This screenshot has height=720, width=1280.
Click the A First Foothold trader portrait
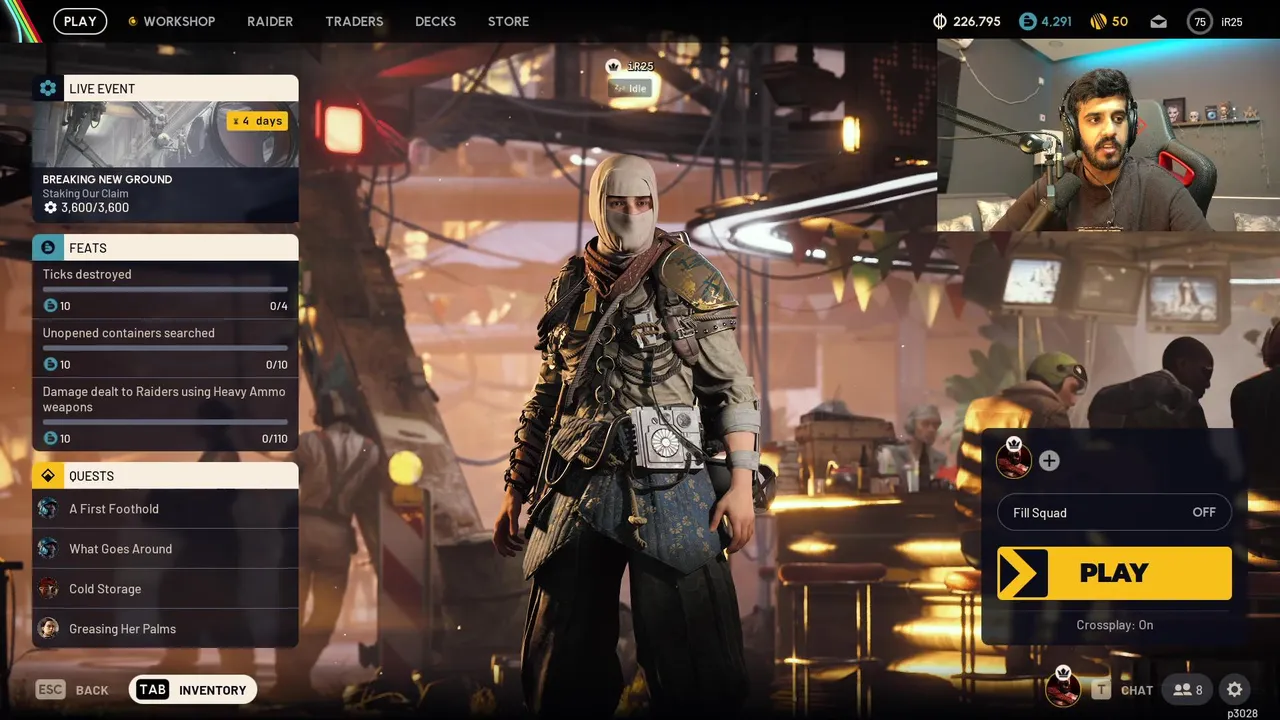48,508
